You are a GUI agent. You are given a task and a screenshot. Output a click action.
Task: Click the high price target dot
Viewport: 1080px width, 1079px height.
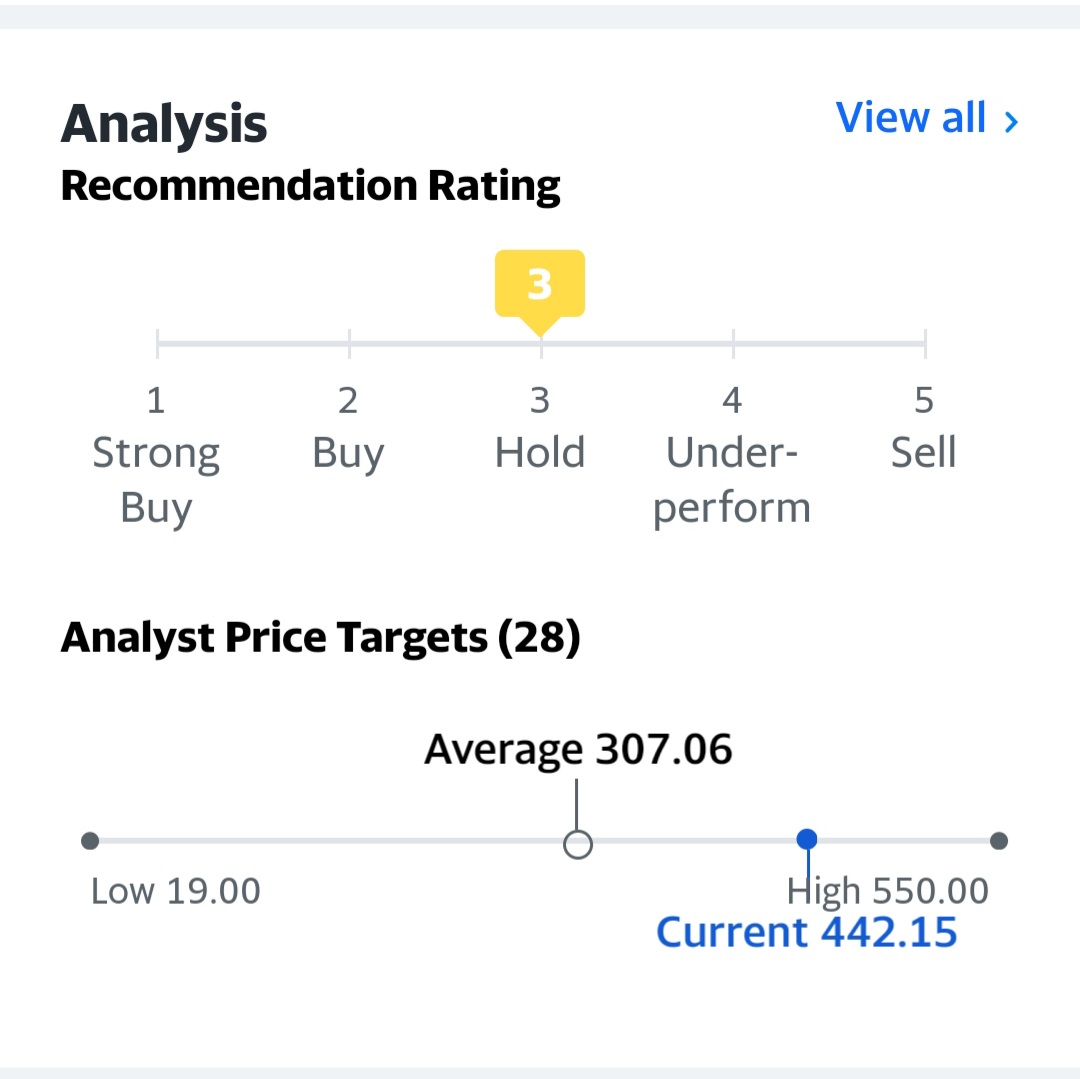[999, 841]
